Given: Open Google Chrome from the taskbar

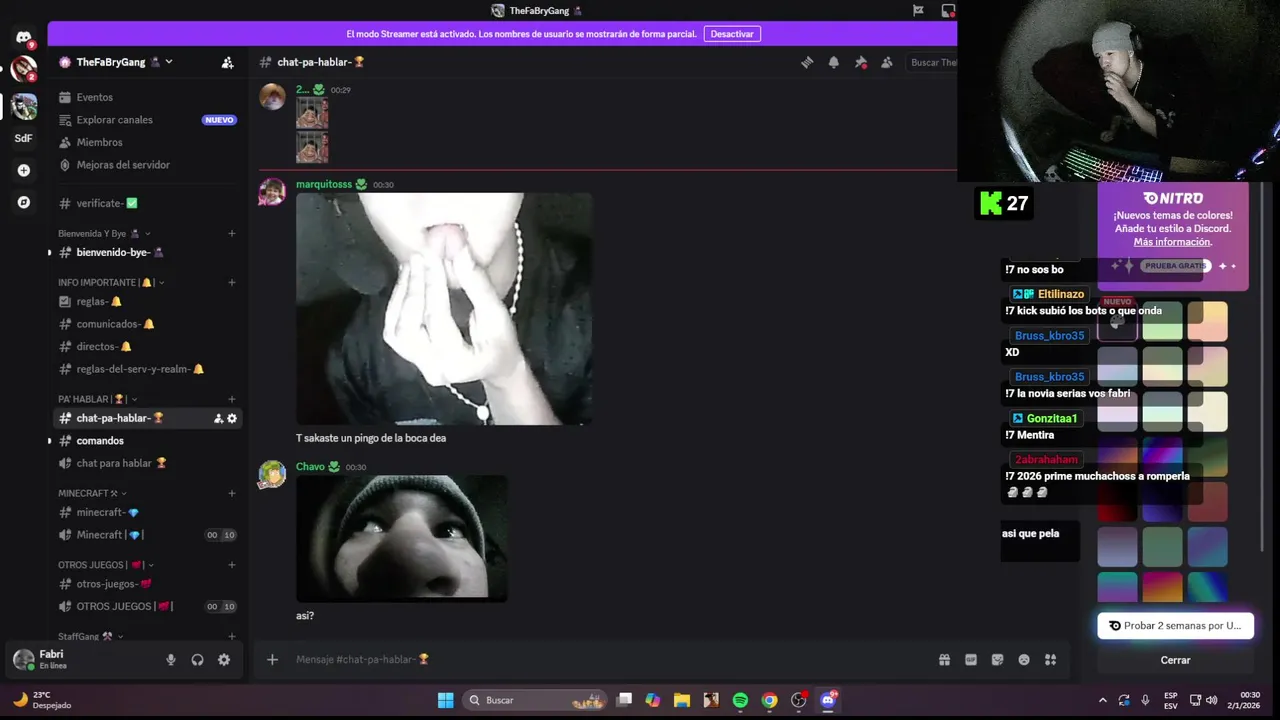Looking at the screenshot, I should pos(769,700).
